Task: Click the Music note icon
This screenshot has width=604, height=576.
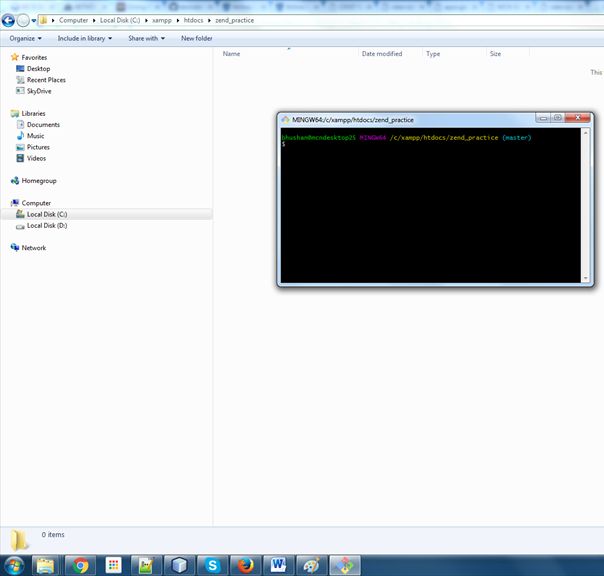Action: click(x=20, y=136)
